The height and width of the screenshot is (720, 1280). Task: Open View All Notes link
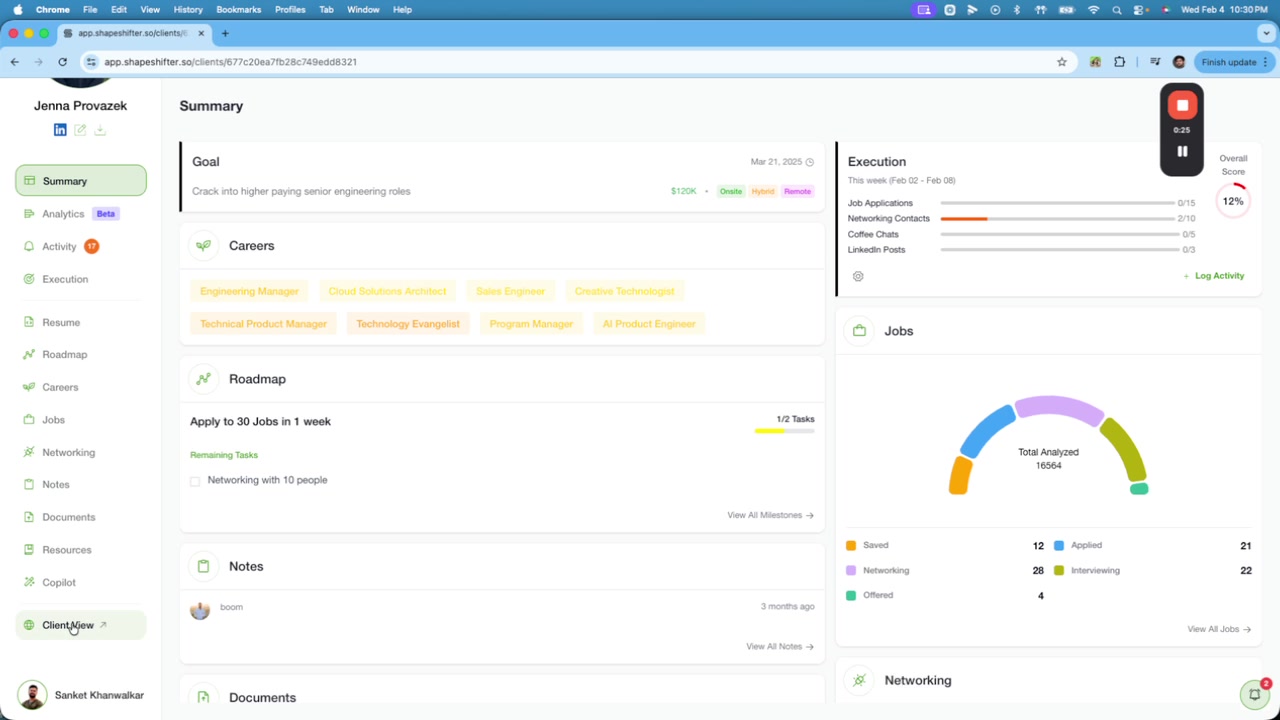coord(779,646)
